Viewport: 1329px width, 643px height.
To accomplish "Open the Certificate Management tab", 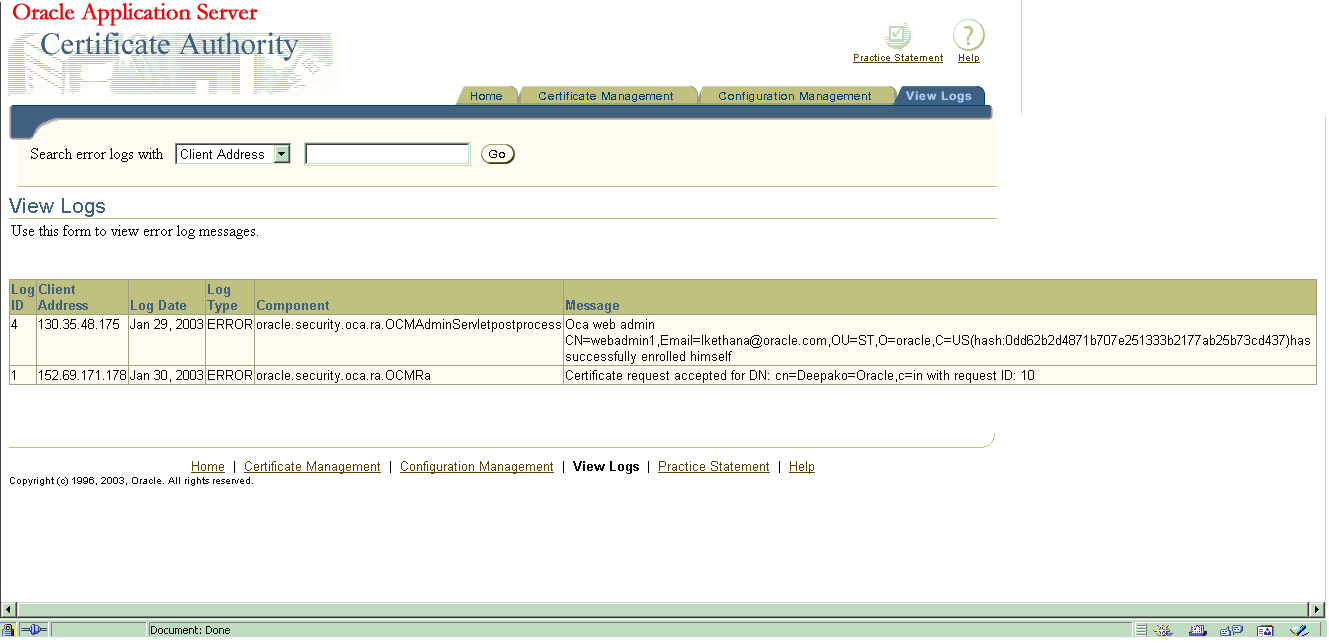I will pyautogui.click(x=606, y=96).
